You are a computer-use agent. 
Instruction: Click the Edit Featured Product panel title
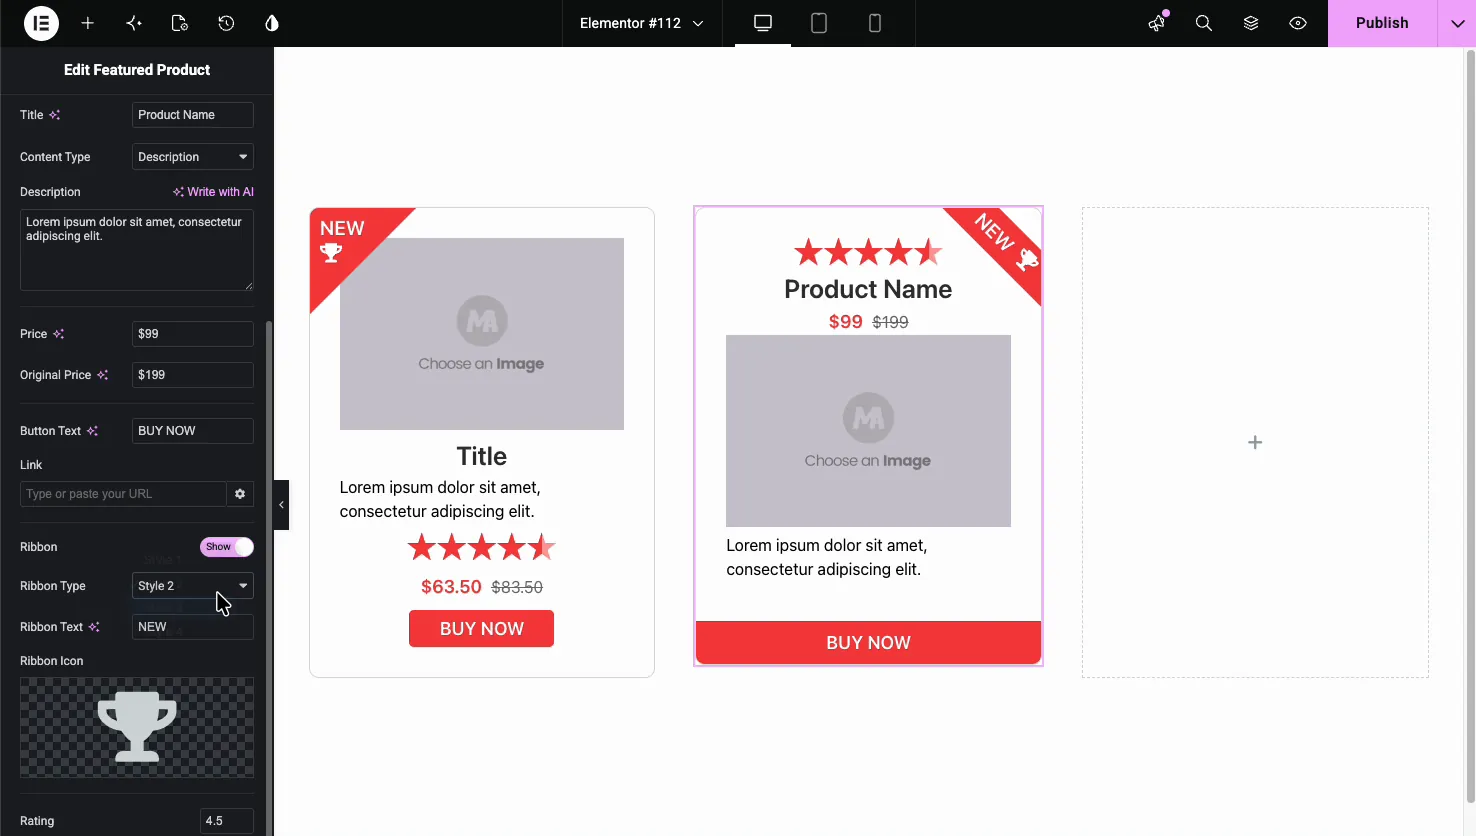click(x=137, y=70)
